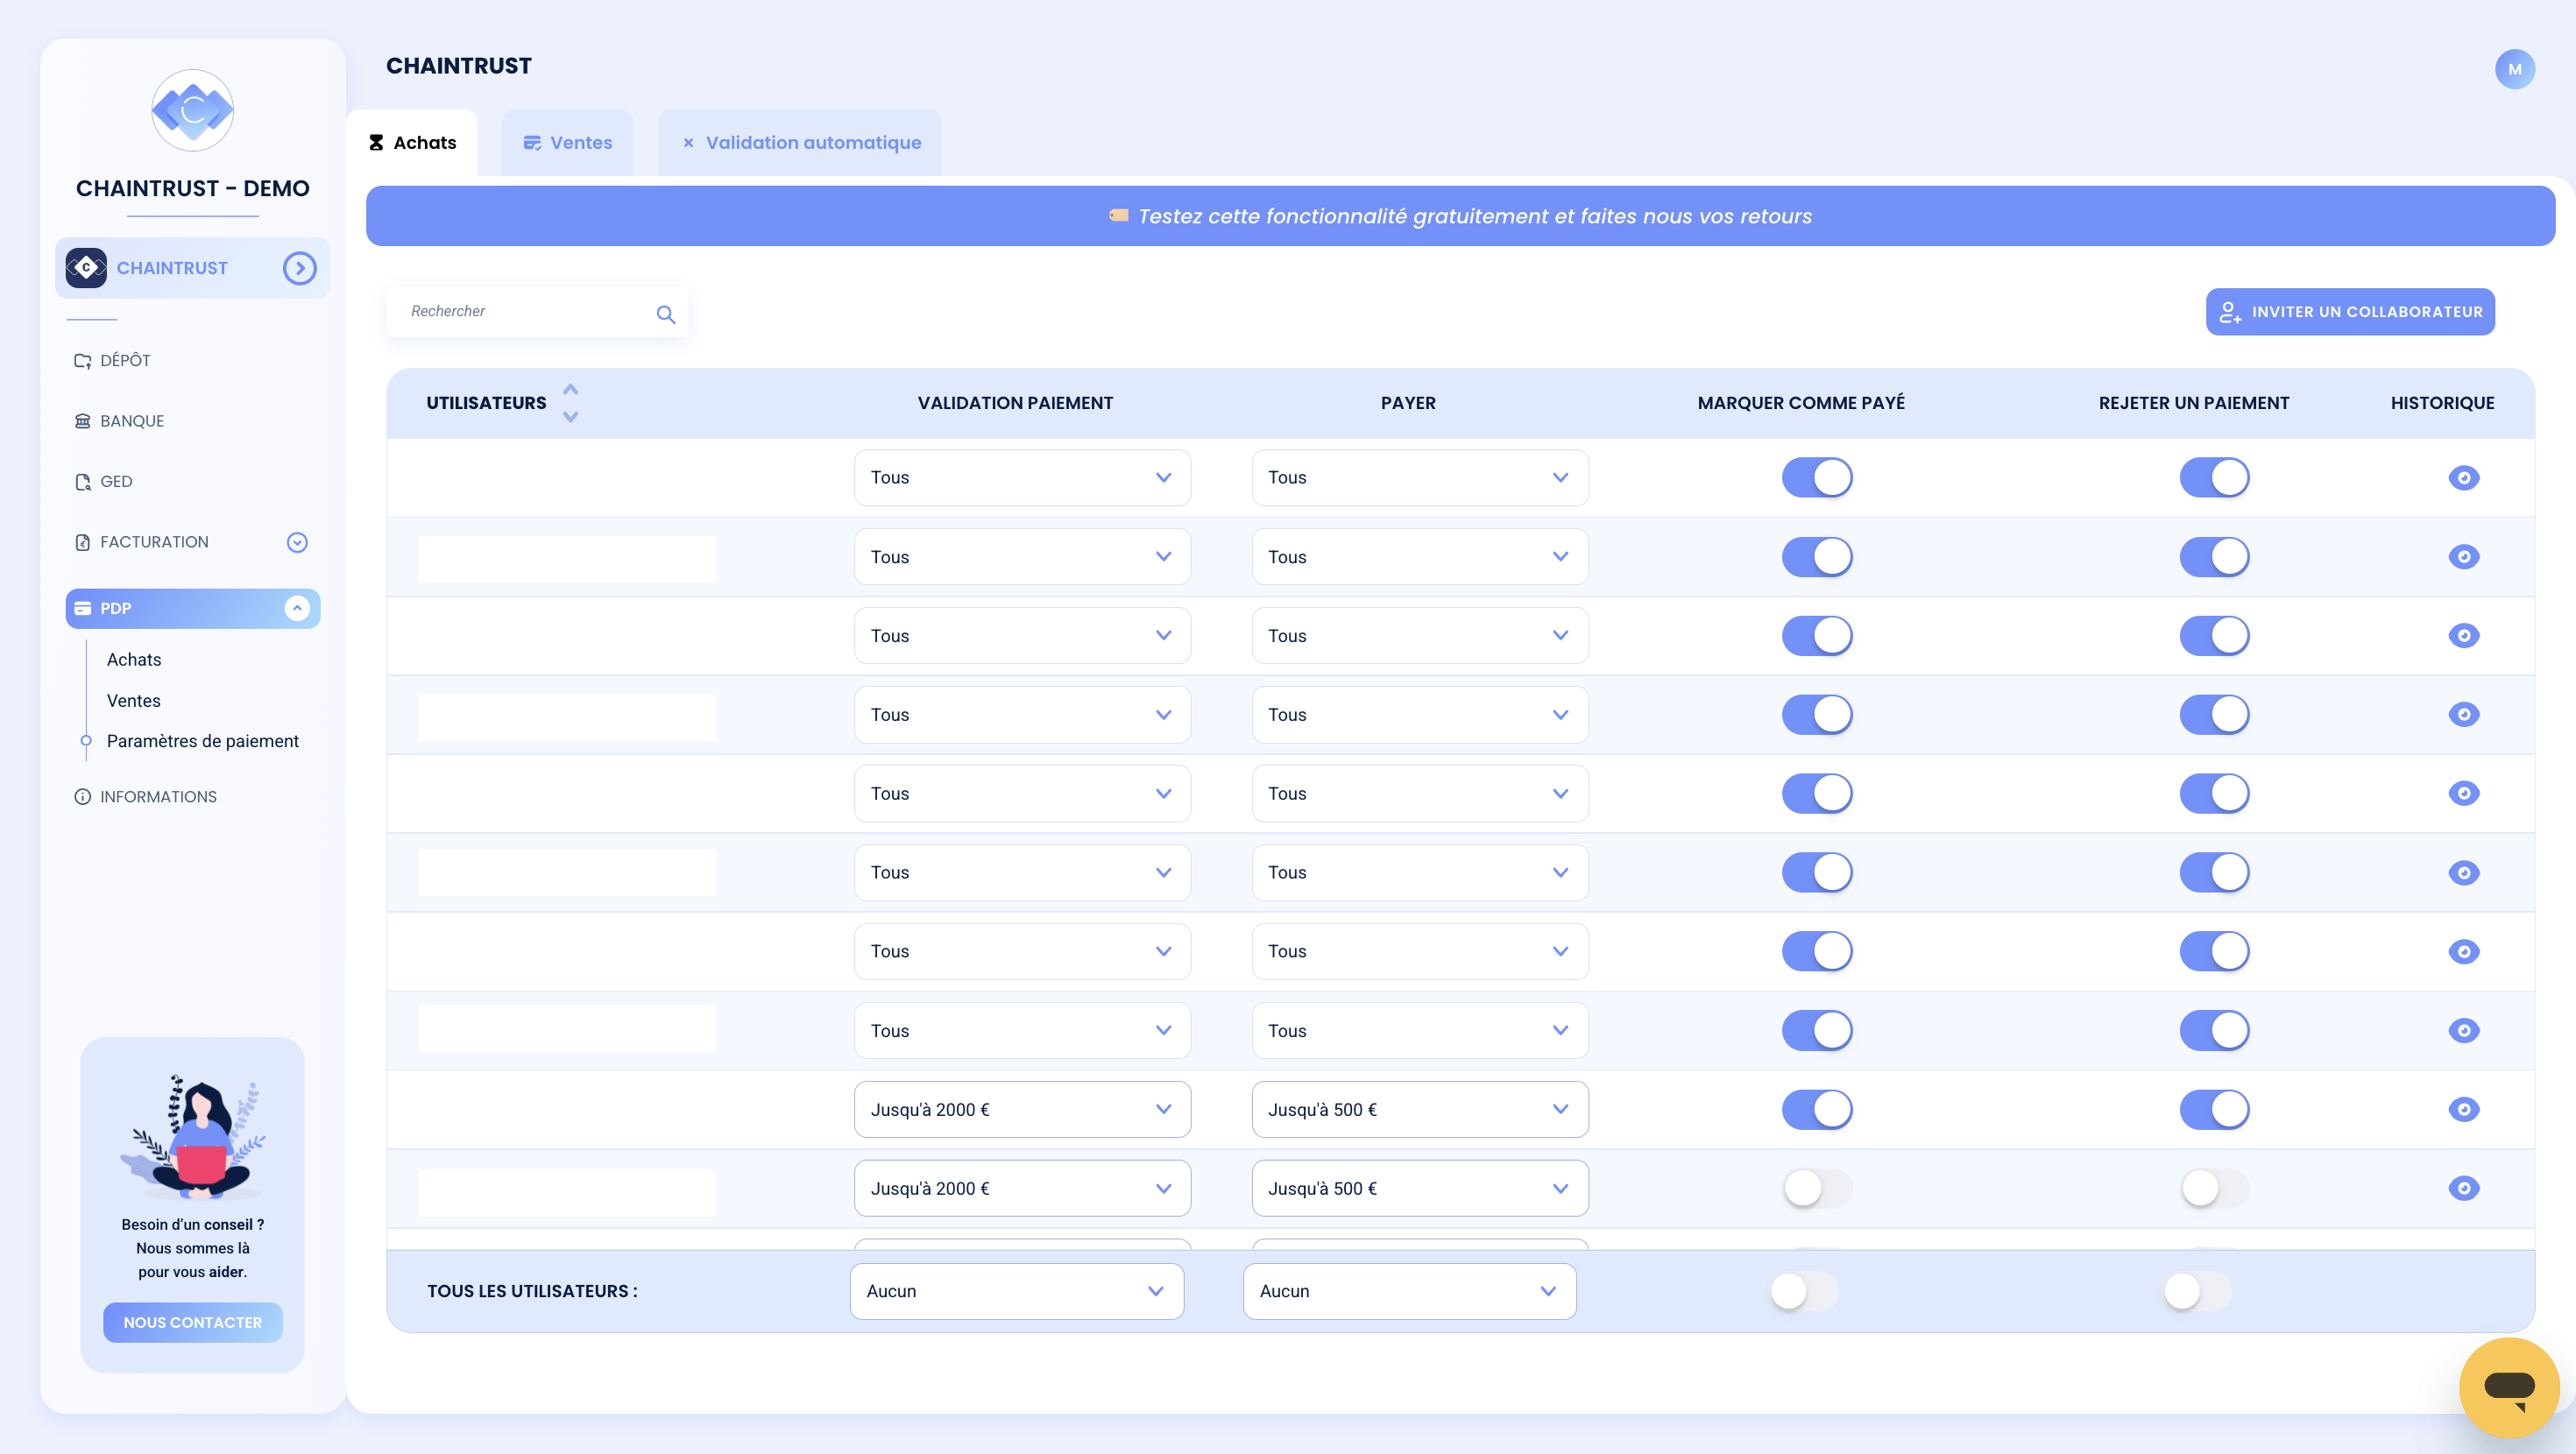Open Jusqu'à 2000 € dropdown in ninth row
2576x1454 pixels.
point(1022,1110)
